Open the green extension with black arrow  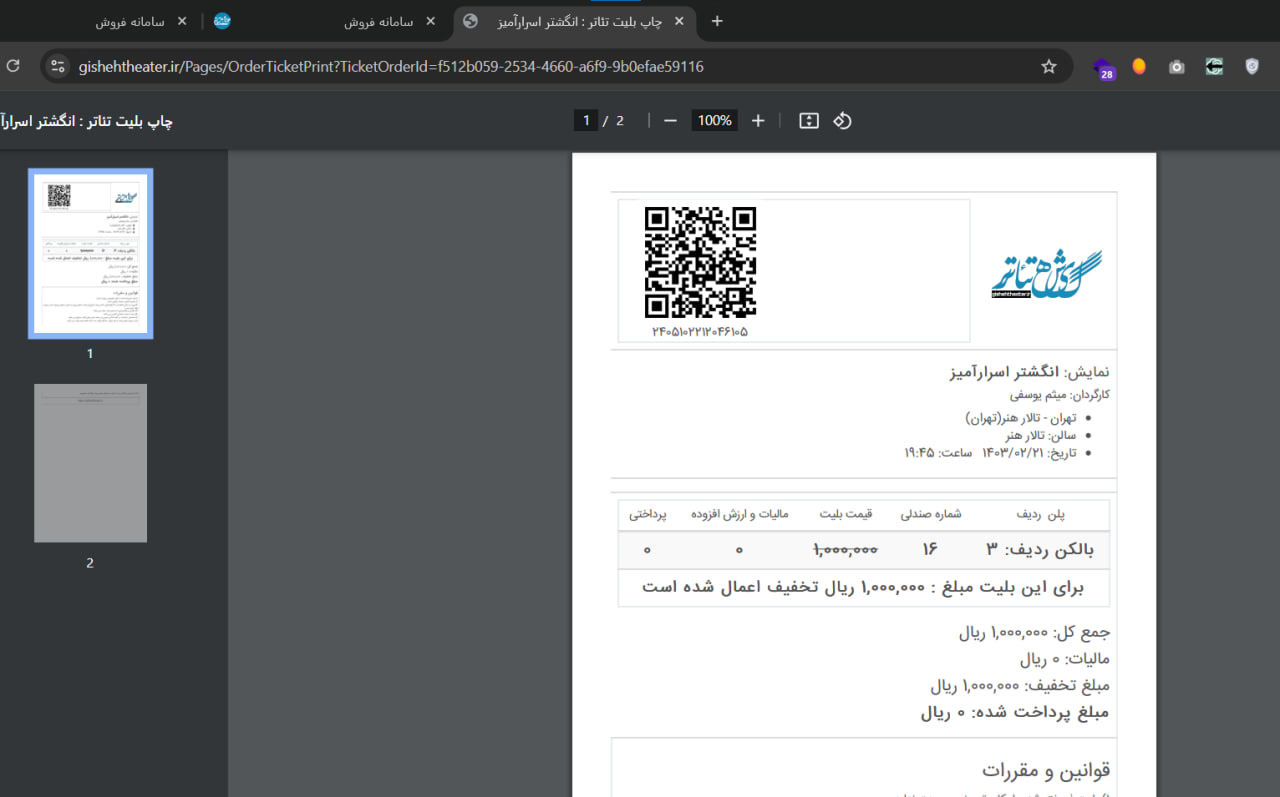(x=1214, y=66)
